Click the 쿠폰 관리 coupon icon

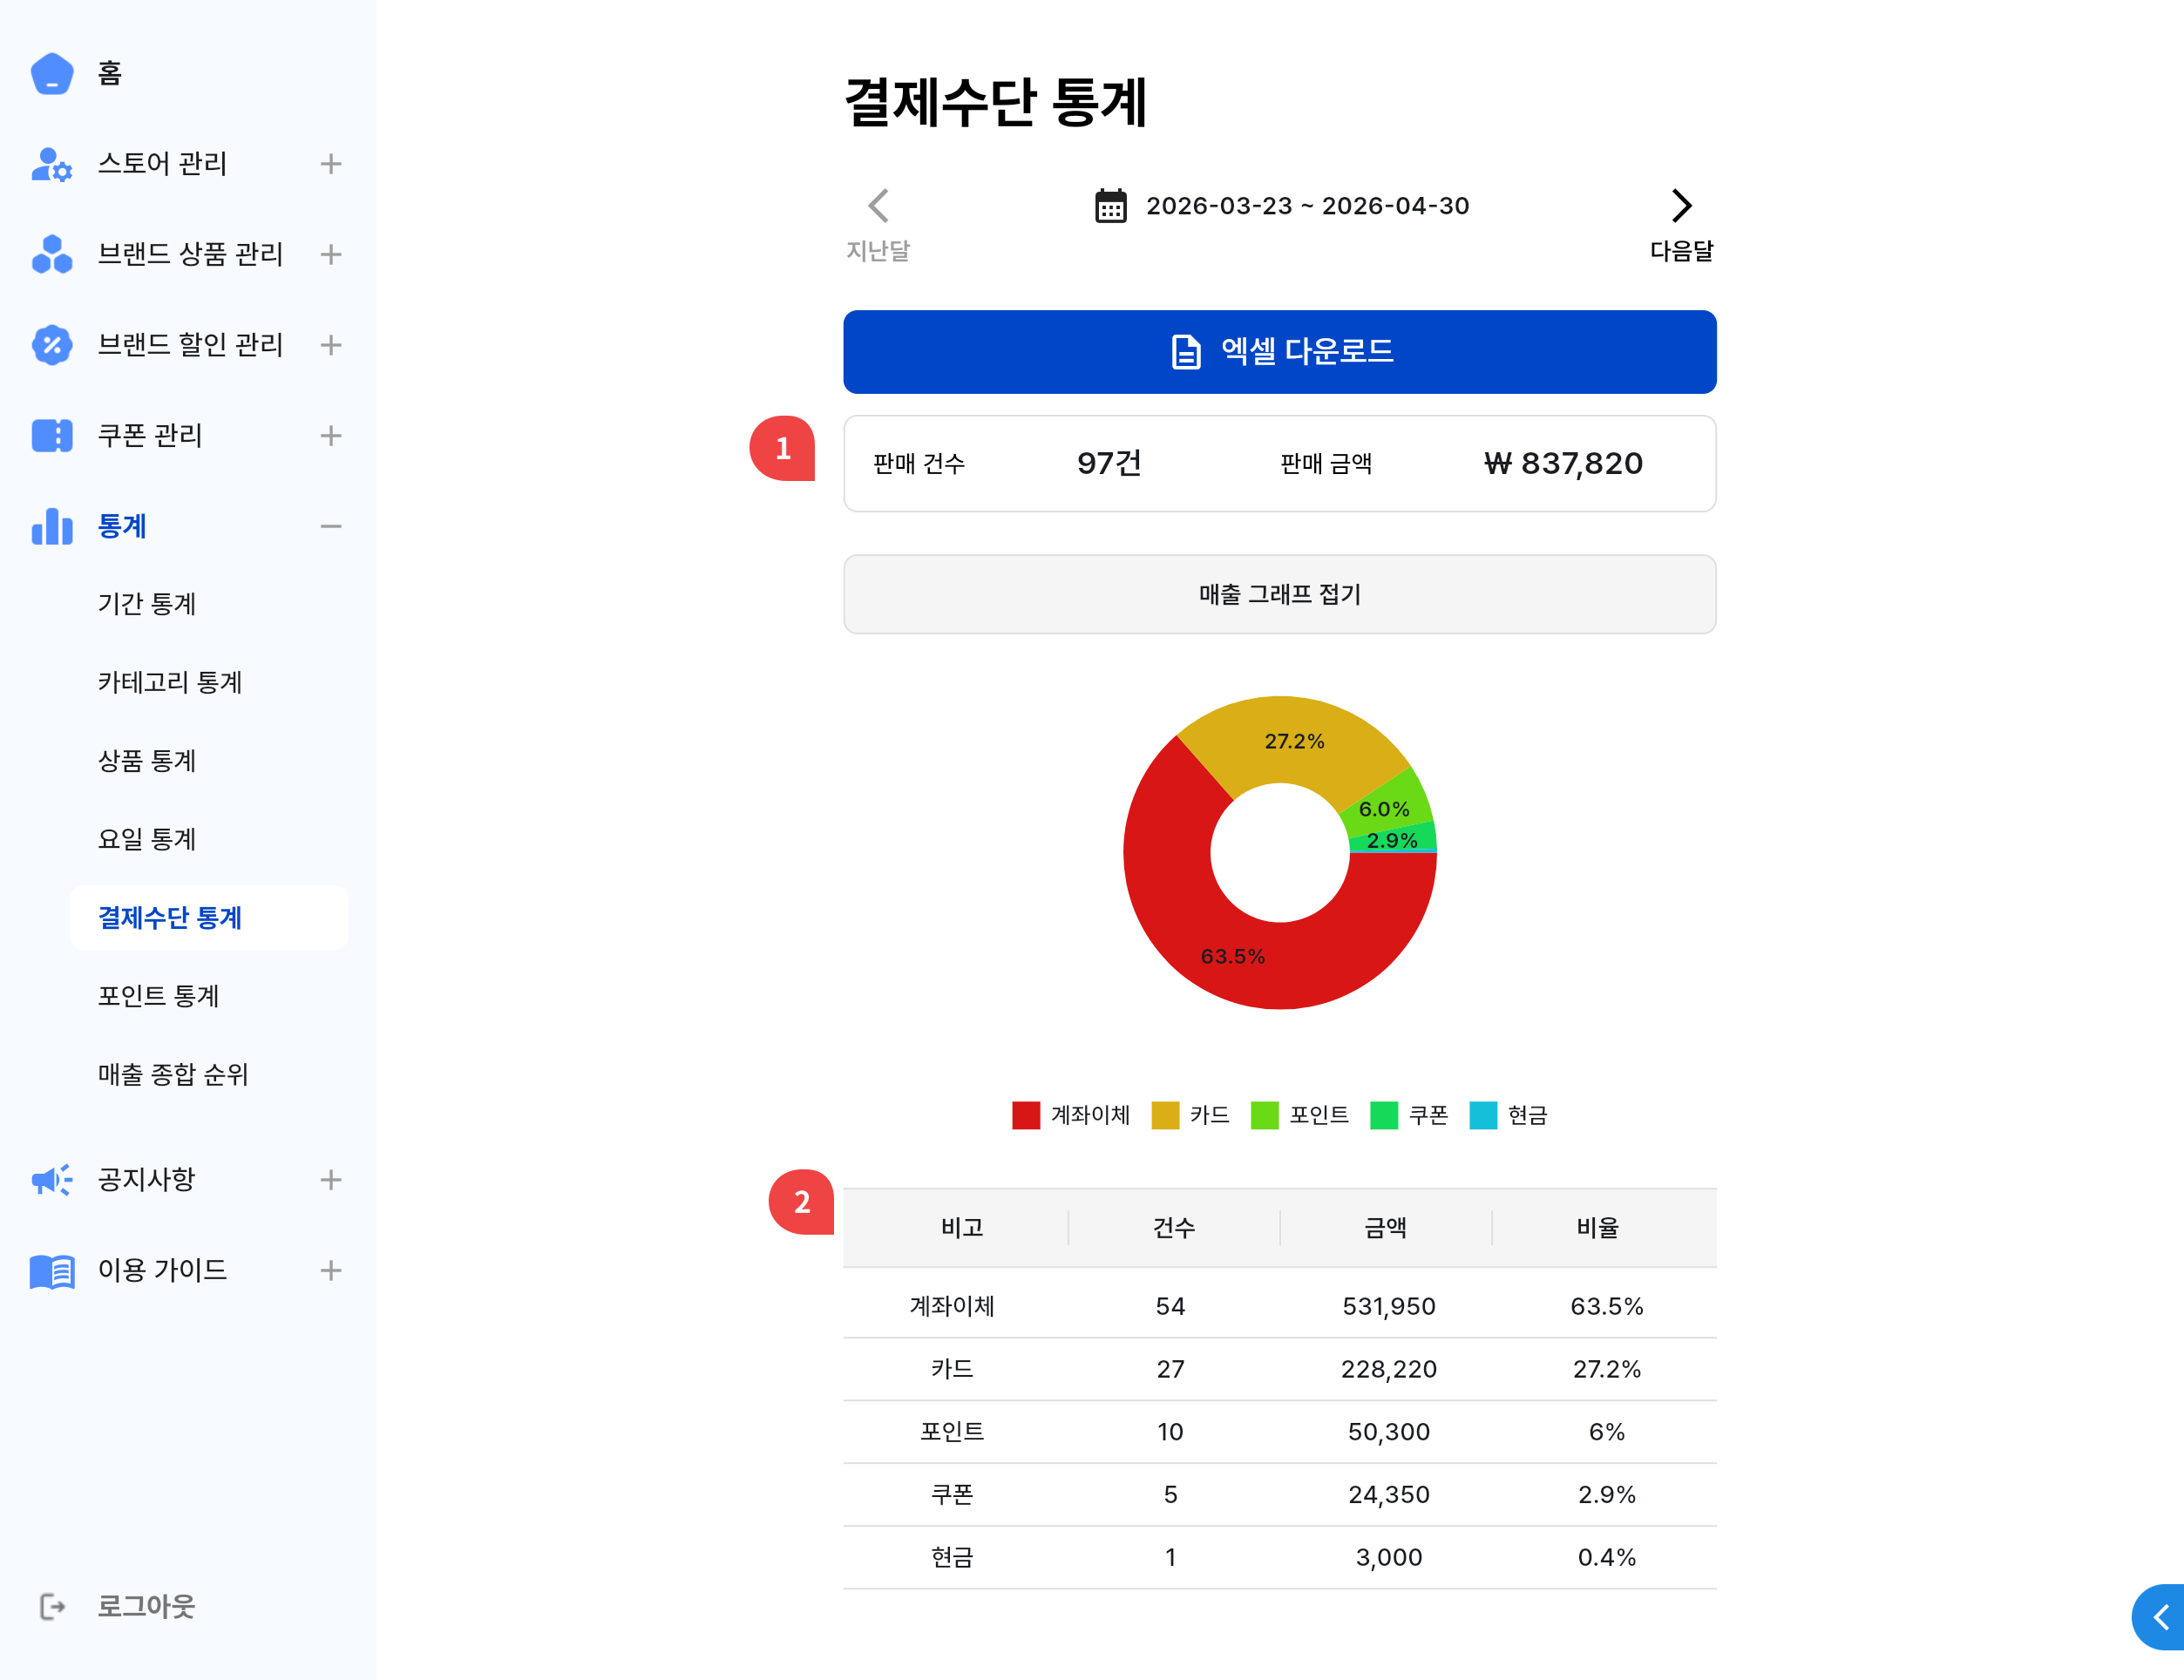[x=52, y=435]
